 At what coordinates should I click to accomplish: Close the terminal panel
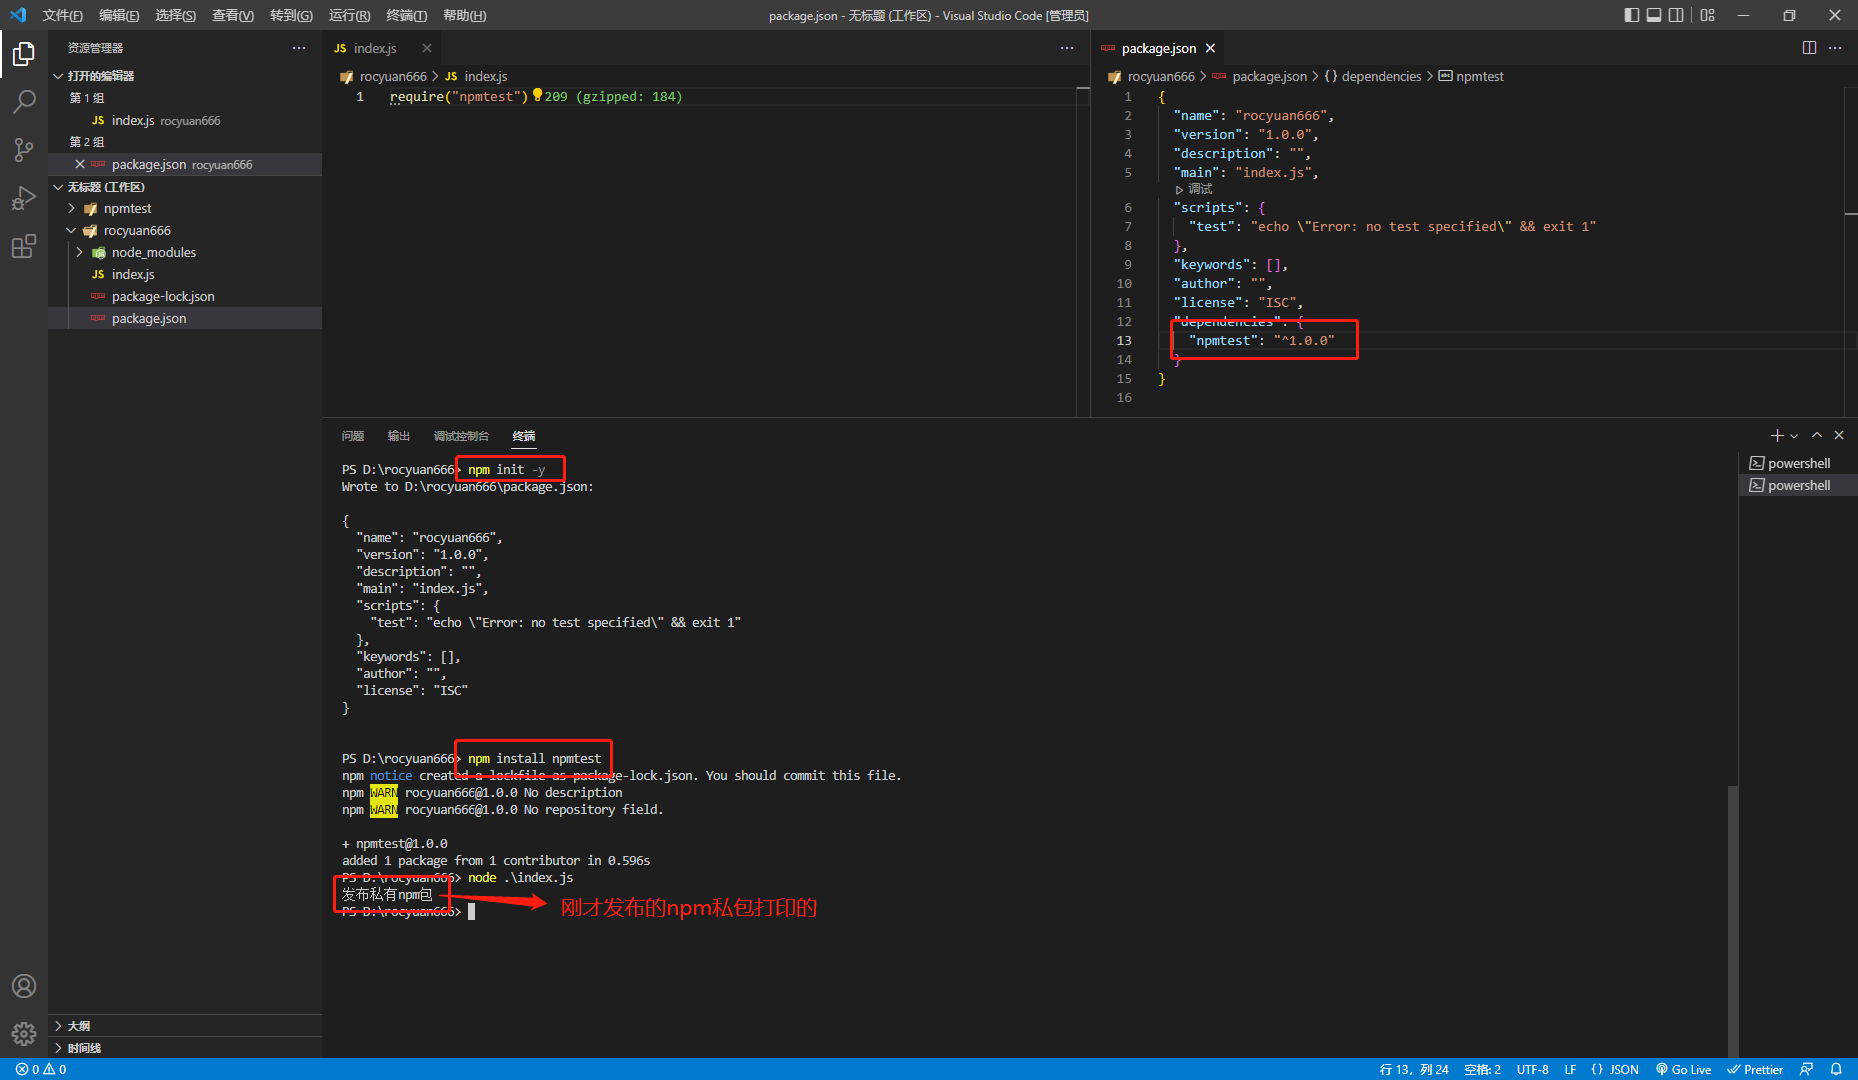click(x=1839, y=435)
